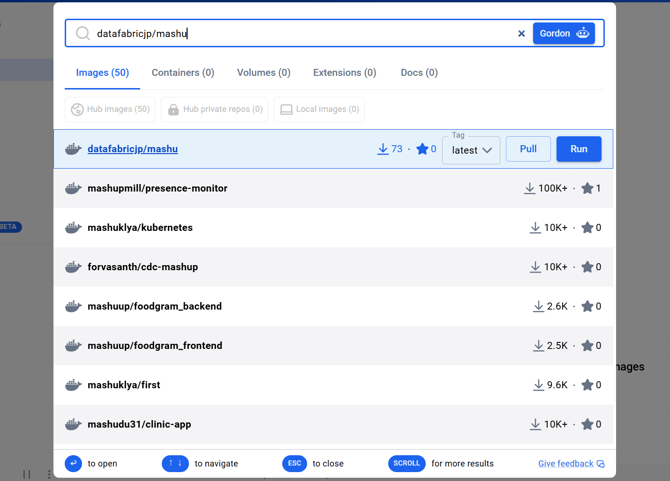Click download icon on mashupmill/presence-monitor row
The height and width of the screenshot is (481, 670).
click(x=529, y=188)
